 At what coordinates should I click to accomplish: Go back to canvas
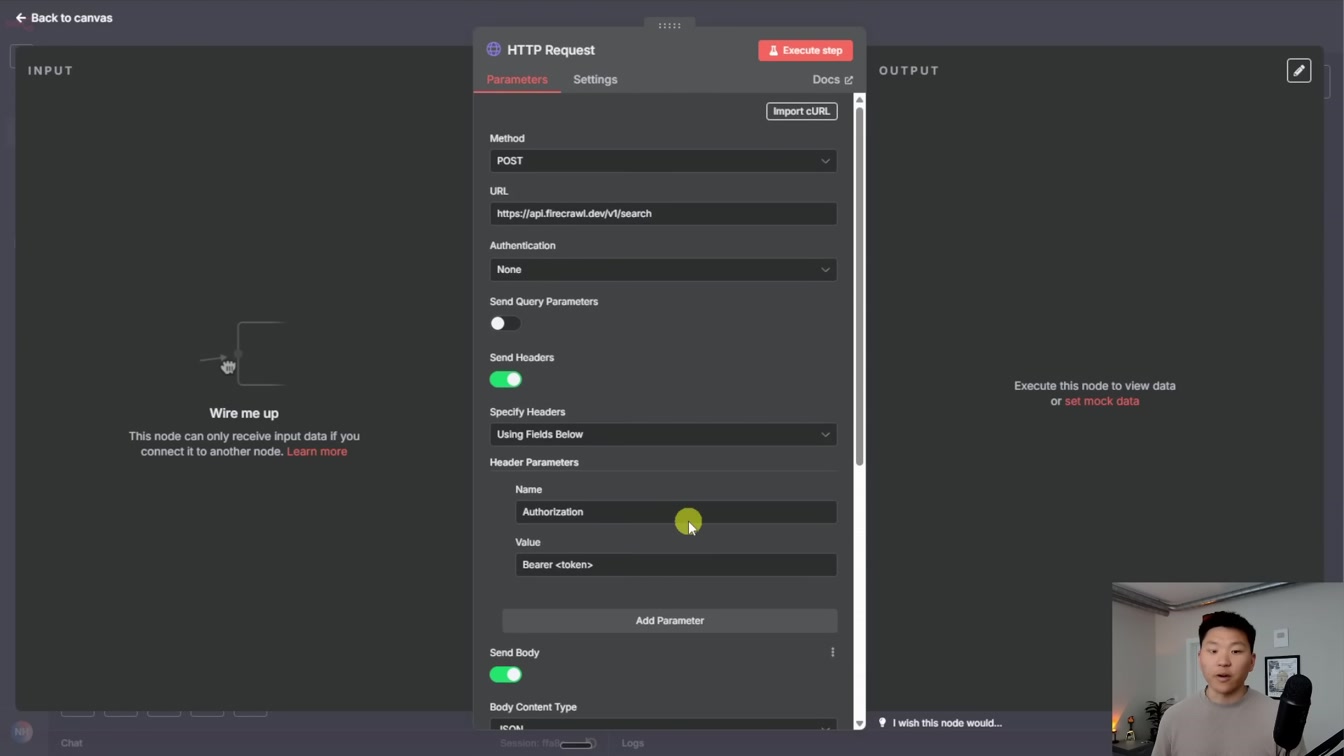[64, 18]
